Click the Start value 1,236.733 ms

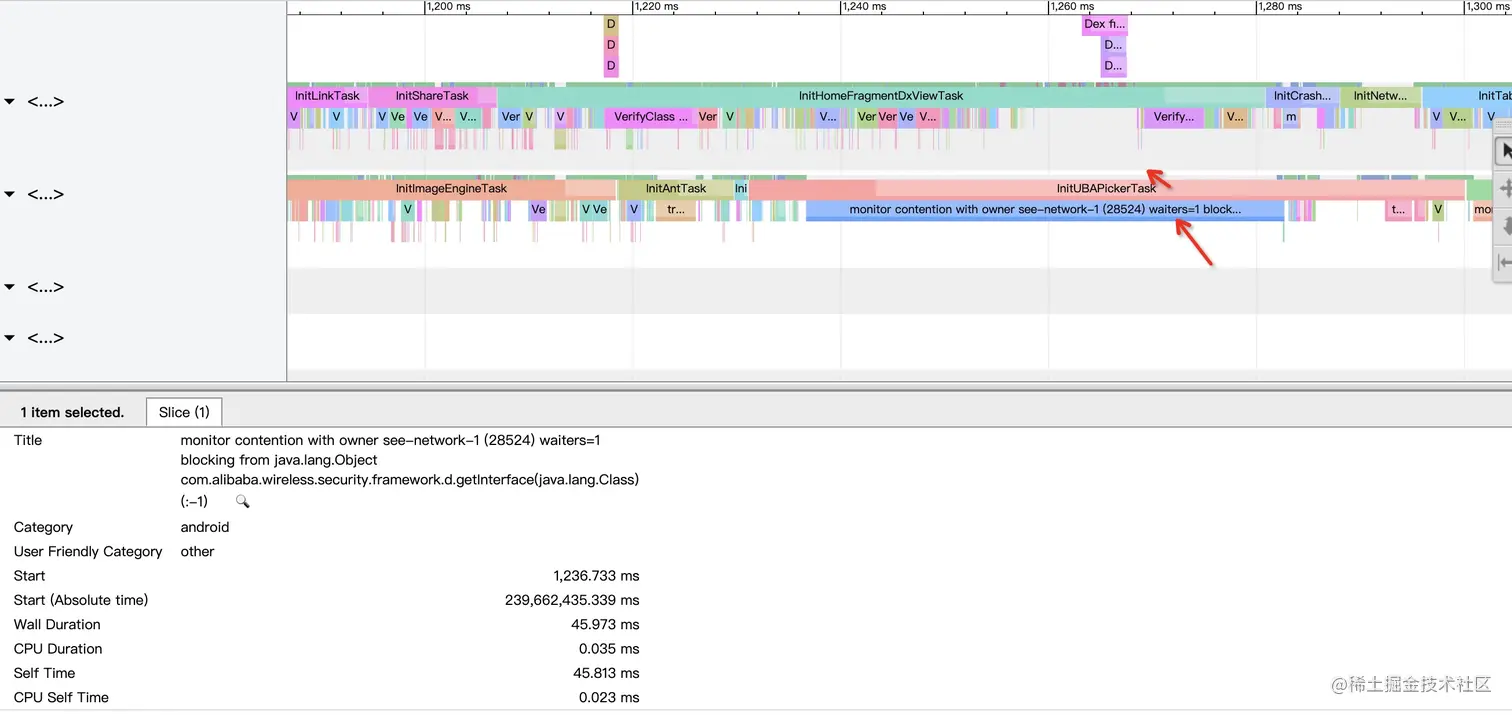596,576
